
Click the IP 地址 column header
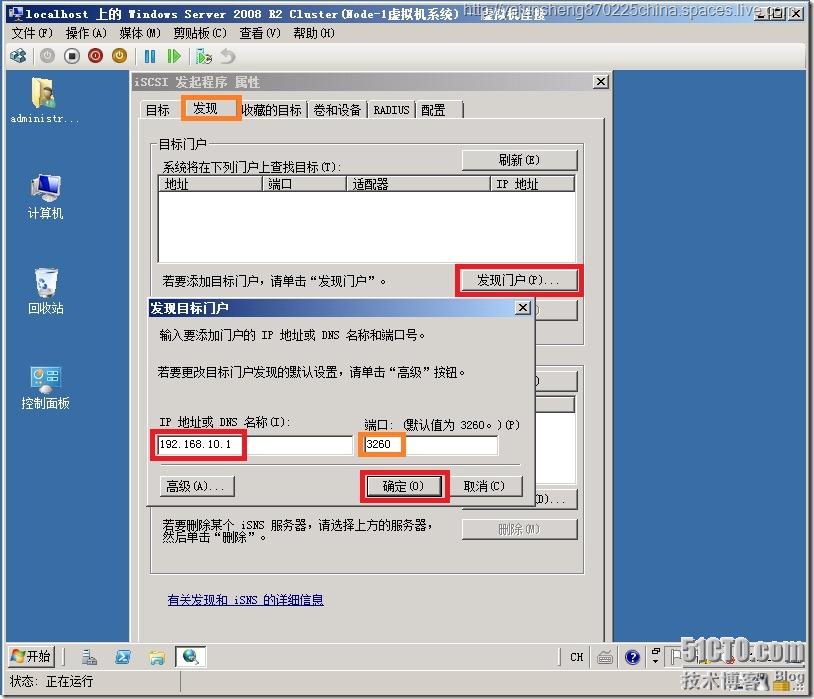(533, 184)
